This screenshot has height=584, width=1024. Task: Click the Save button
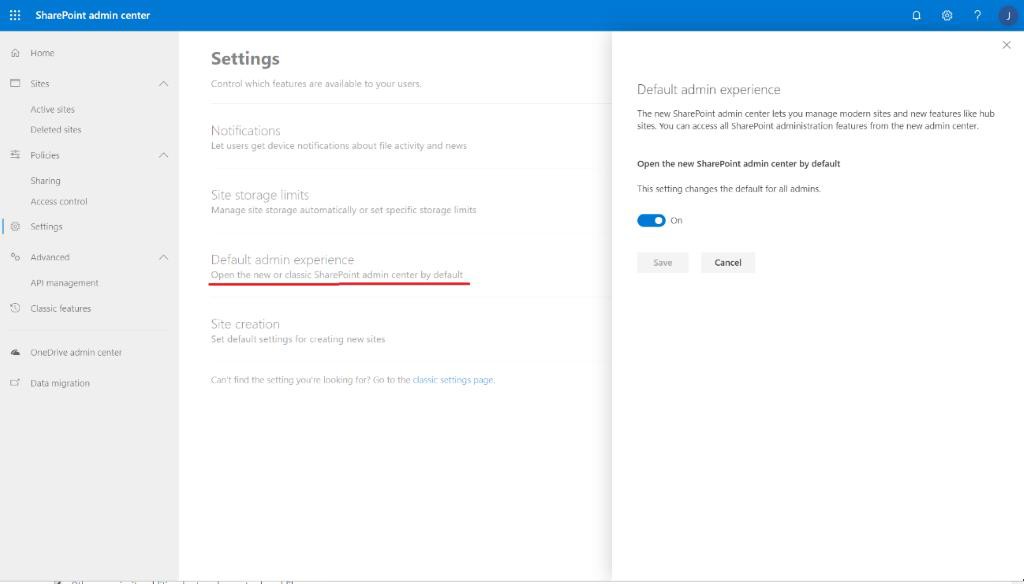663,263
